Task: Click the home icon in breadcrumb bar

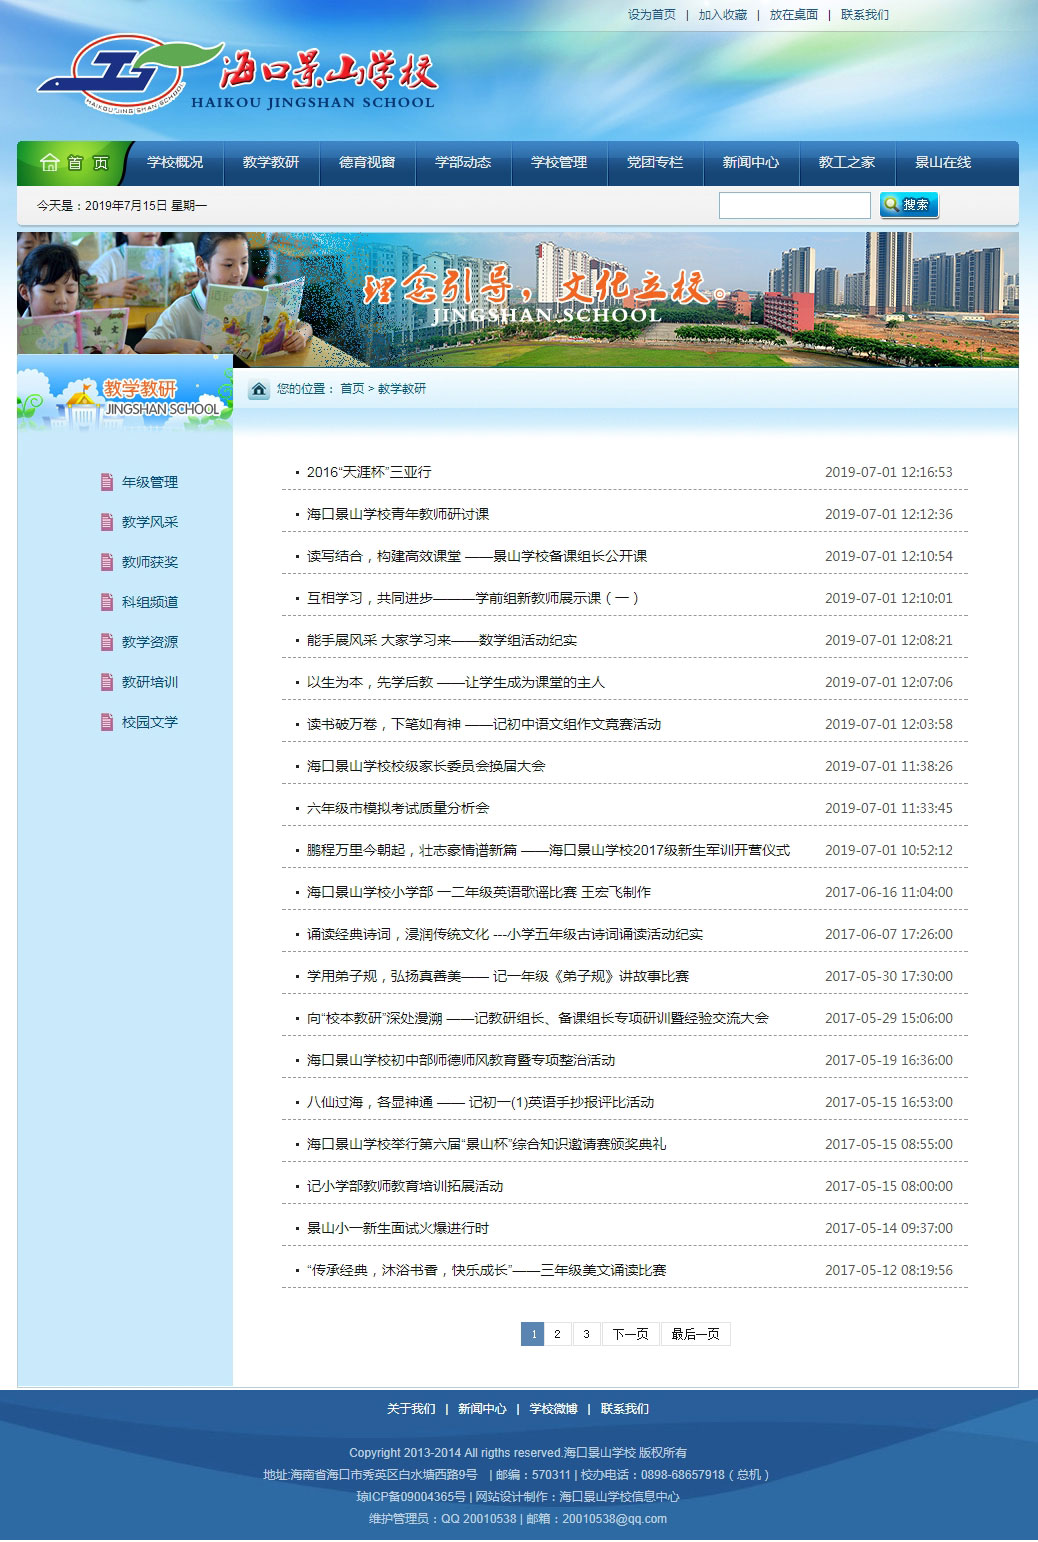Action: [259, 389]
